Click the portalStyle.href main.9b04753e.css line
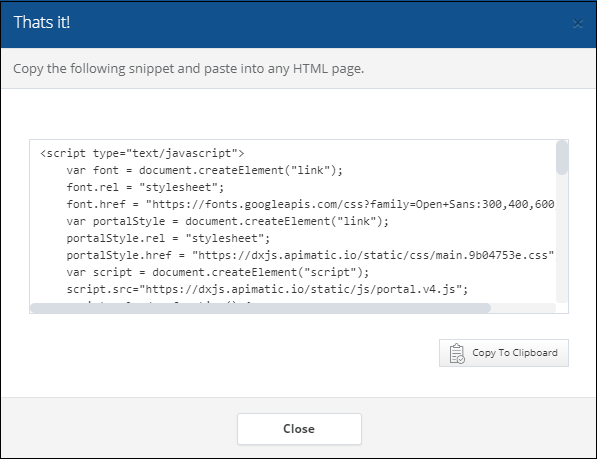The image size is (597, 459). 310,255
